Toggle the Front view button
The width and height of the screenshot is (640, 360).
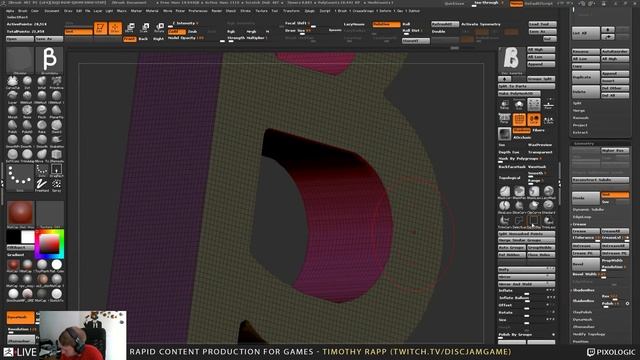[x=129, y=39]
